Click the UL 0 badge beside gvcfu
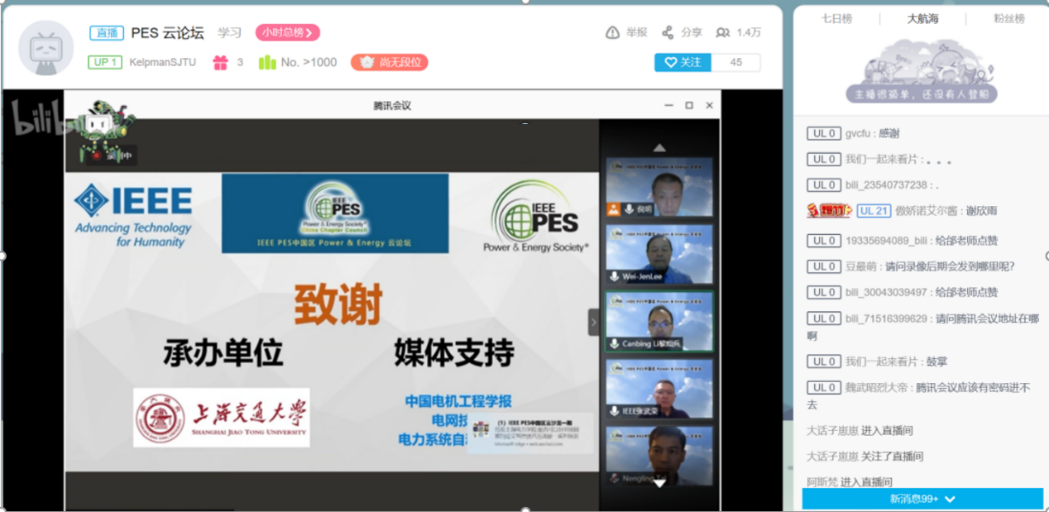1049x512 pixels. point(823,133)
